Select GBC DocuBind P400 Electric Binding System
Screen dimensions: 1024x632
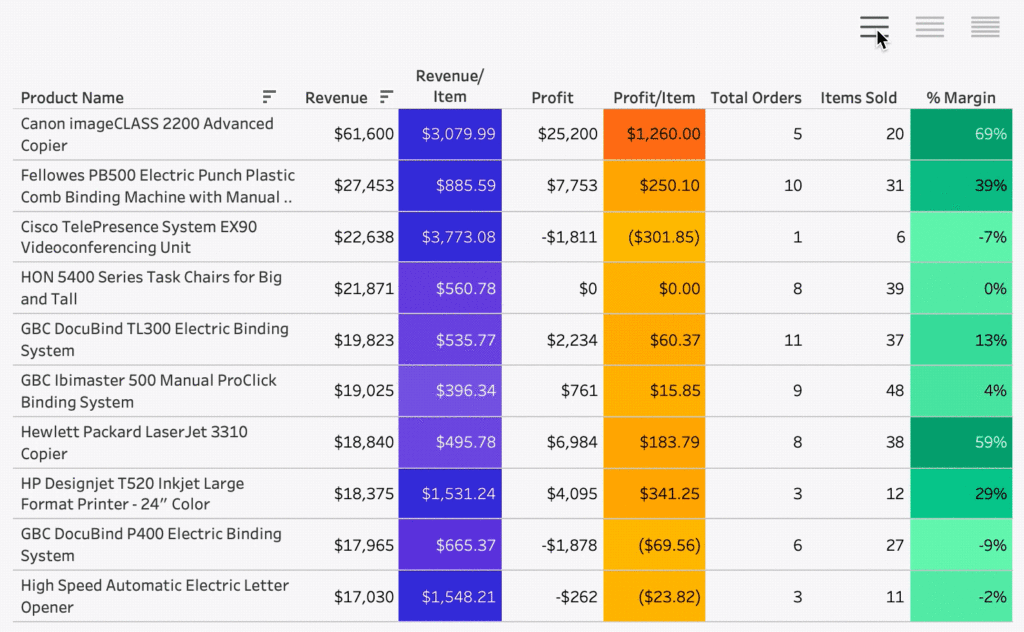click(151, 545)
